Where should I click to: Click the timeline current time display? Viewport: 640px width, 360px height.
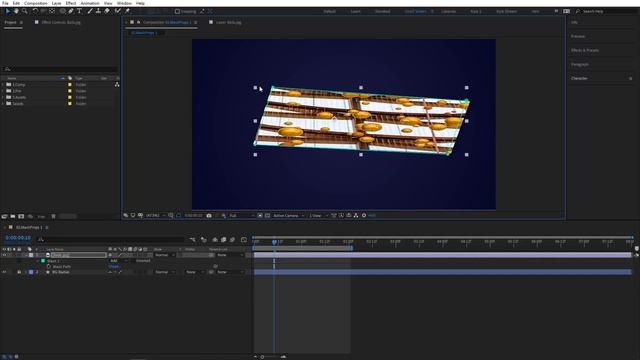tap(18, 238)
